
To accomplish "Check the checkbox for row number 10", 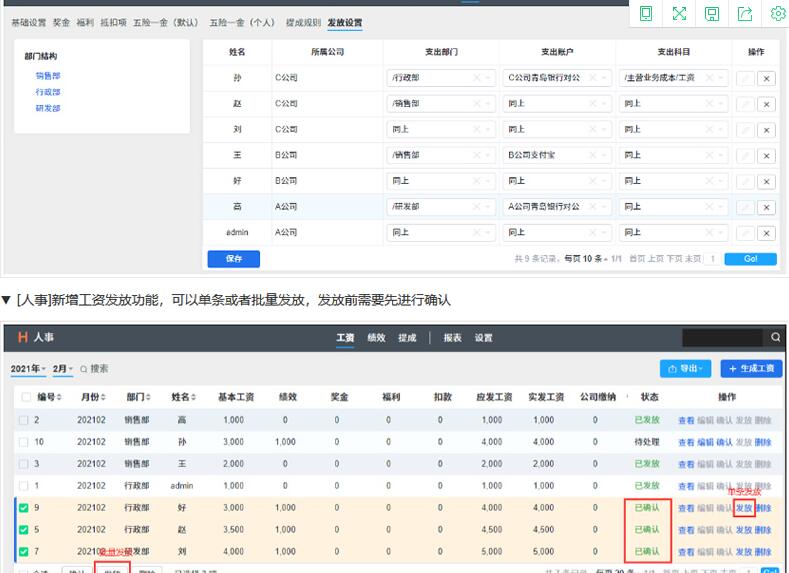I will click(x=23, y=442).
